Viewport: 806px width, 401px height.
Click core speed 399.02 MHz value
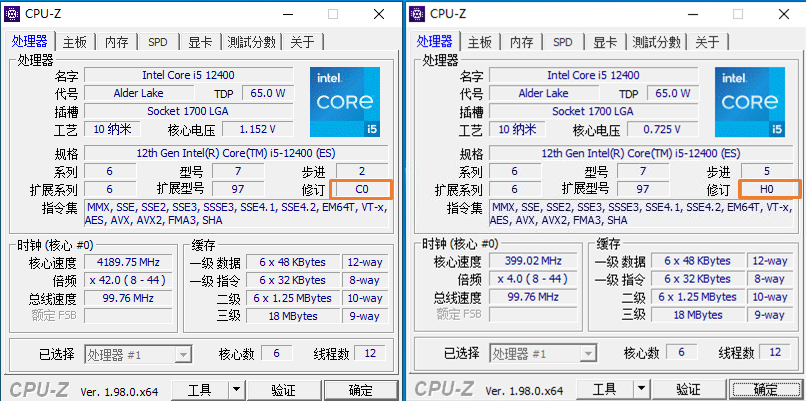(x=534, y=261)
